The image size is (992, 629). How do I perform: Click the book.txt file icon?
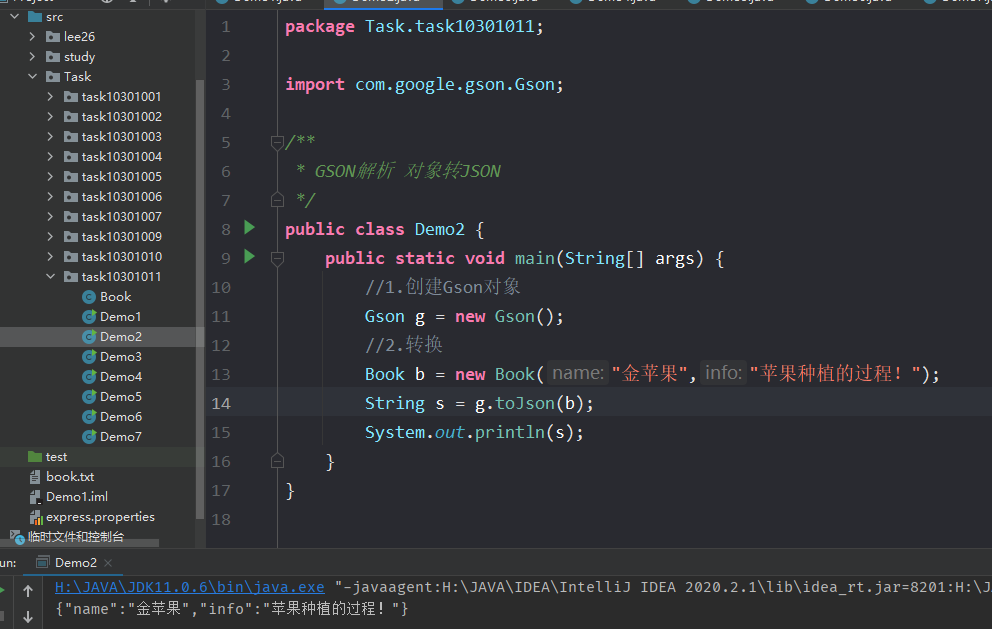(x=35, y=477)
